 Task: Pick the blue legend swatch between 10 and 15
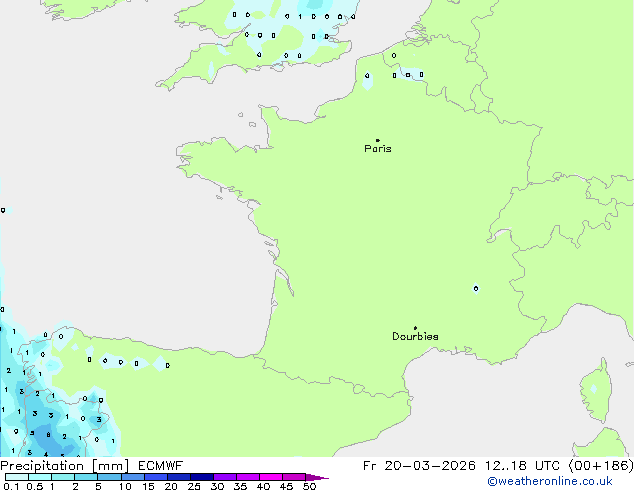tap(133, 477)
